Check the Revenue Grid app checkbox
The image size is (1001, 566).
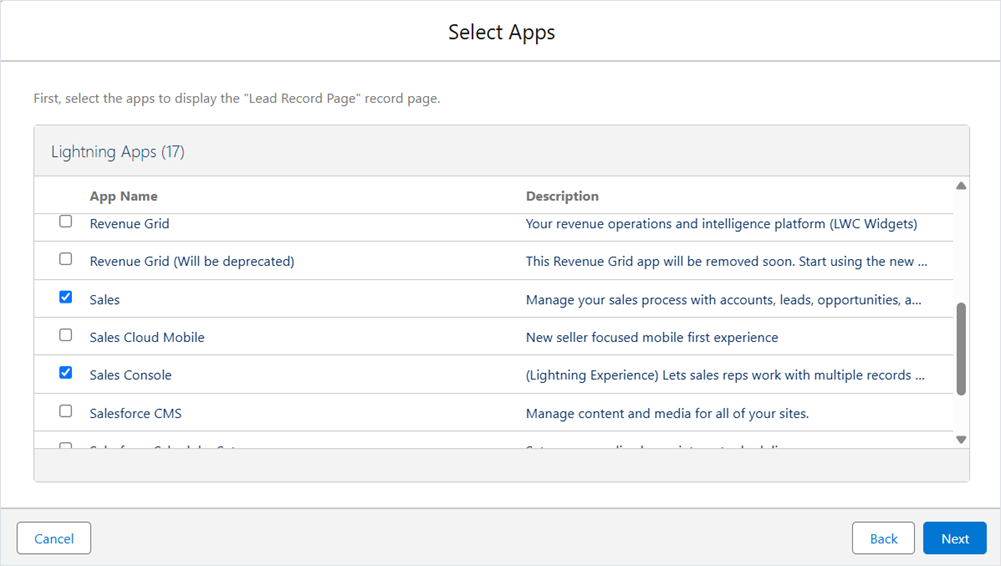tap(66, 221)
